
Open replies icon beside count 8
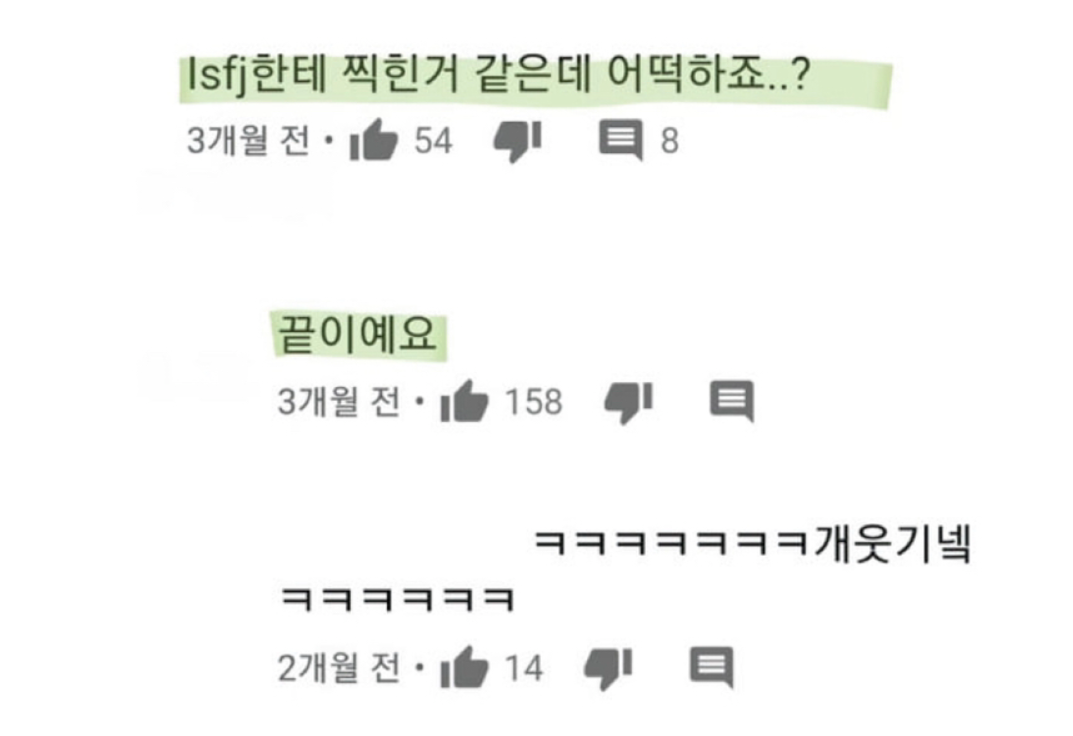[621, 140]
